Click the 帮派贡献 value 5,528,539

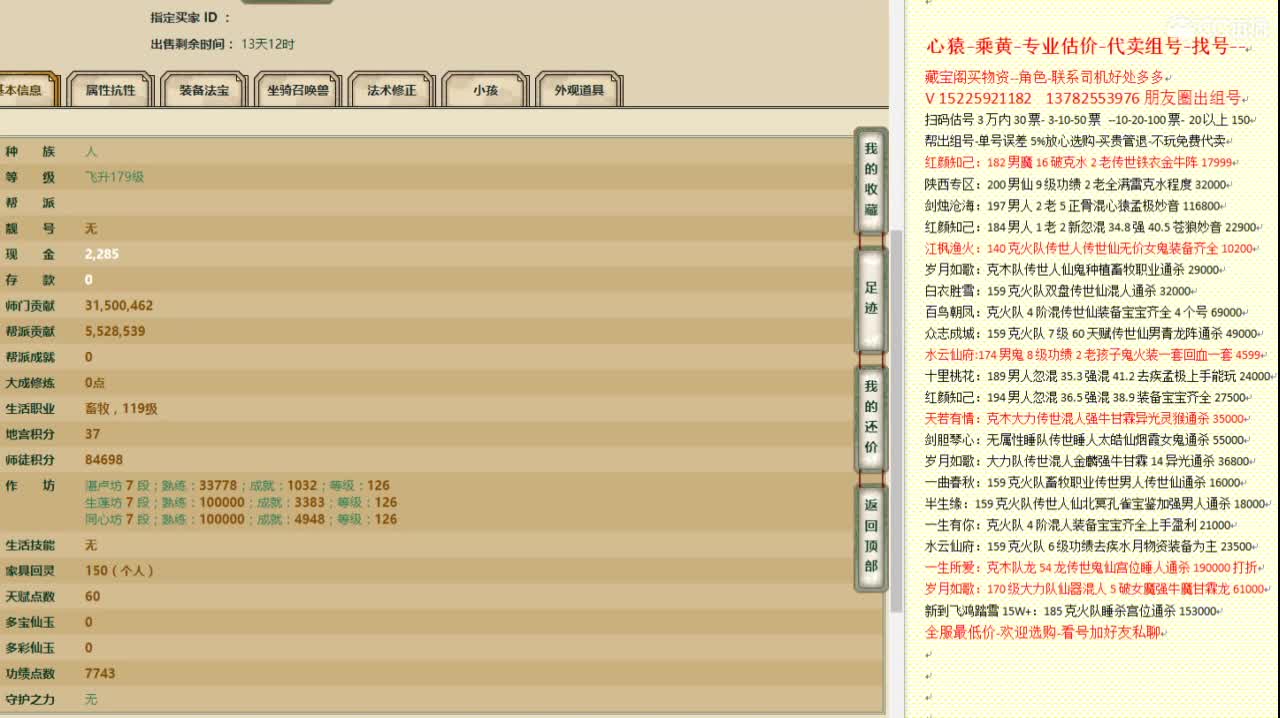115,331
